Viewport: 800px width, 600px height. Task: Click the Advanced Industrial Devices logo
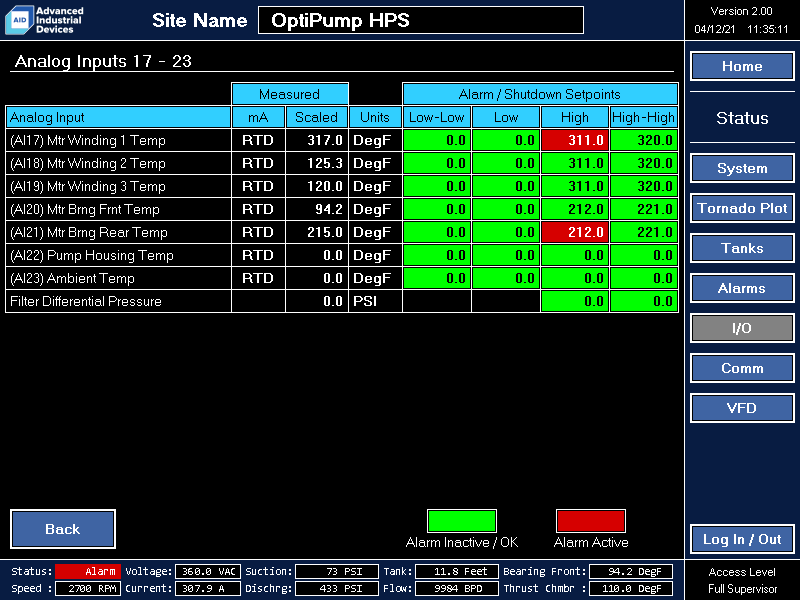tap(44, 20)
